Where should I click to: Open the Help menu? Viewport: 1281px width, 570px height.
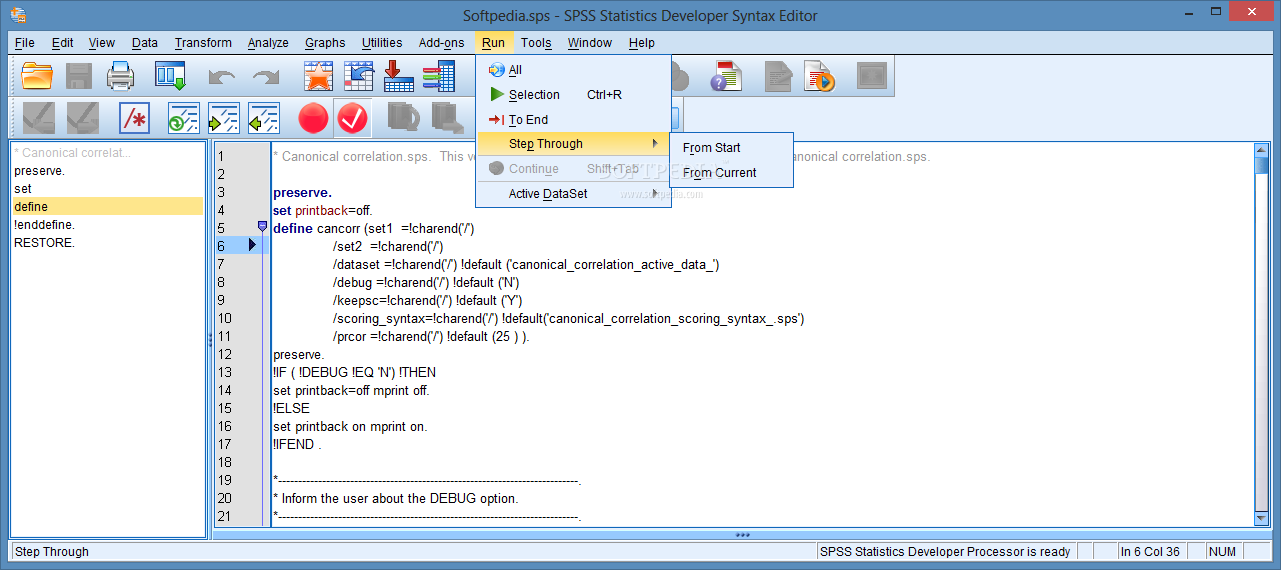(642, 43)
